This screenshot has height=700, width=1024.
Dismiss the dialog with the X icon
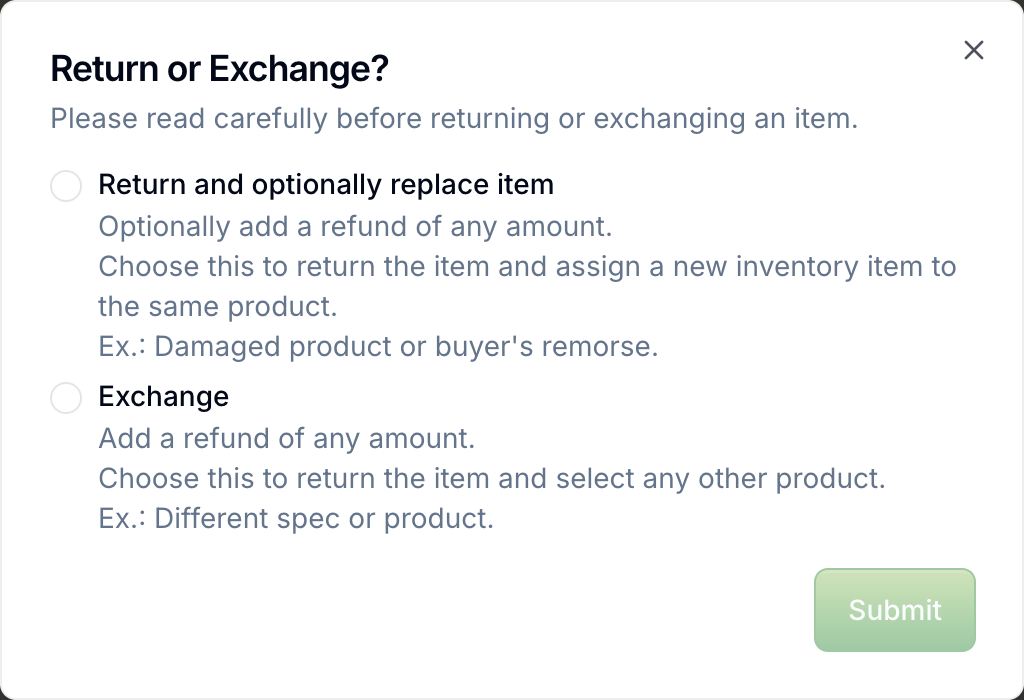coord(974,50)
